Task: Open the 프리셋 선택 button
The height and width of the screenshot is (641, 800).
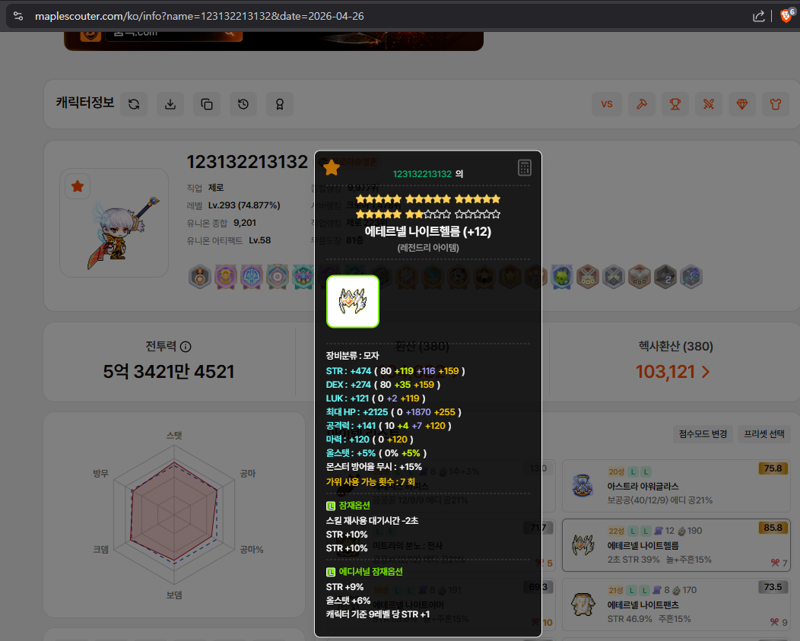Action: (764, 434)
